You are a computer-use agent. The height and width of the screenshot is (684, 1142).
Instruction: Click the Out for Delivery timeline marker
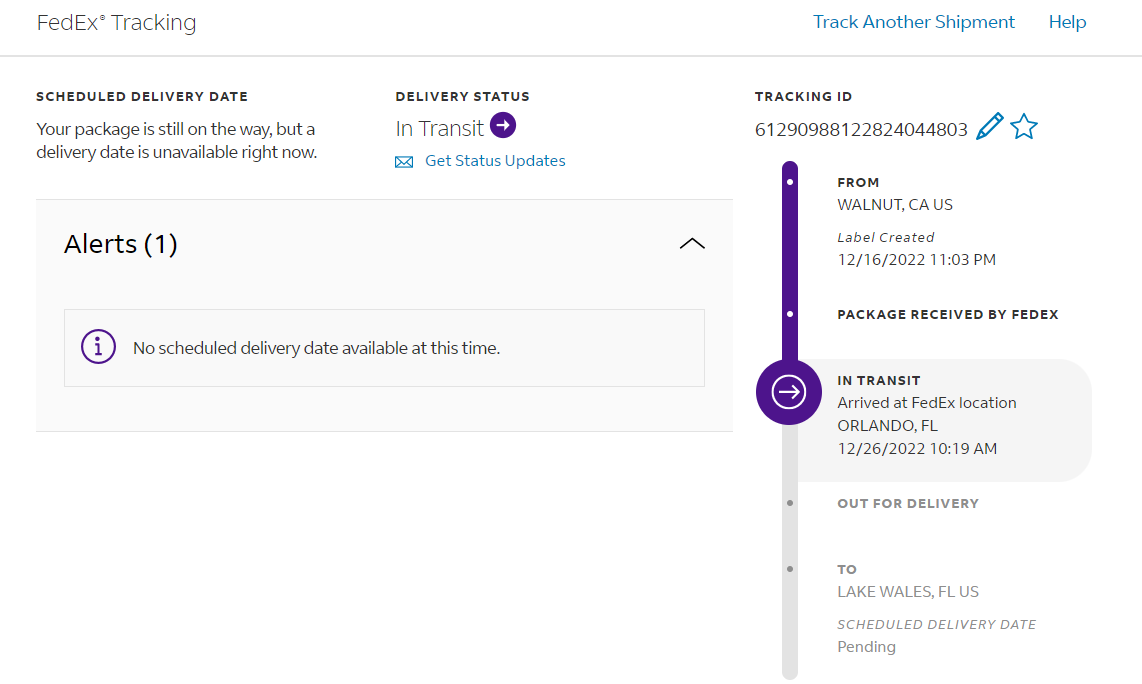pos(790,503)
